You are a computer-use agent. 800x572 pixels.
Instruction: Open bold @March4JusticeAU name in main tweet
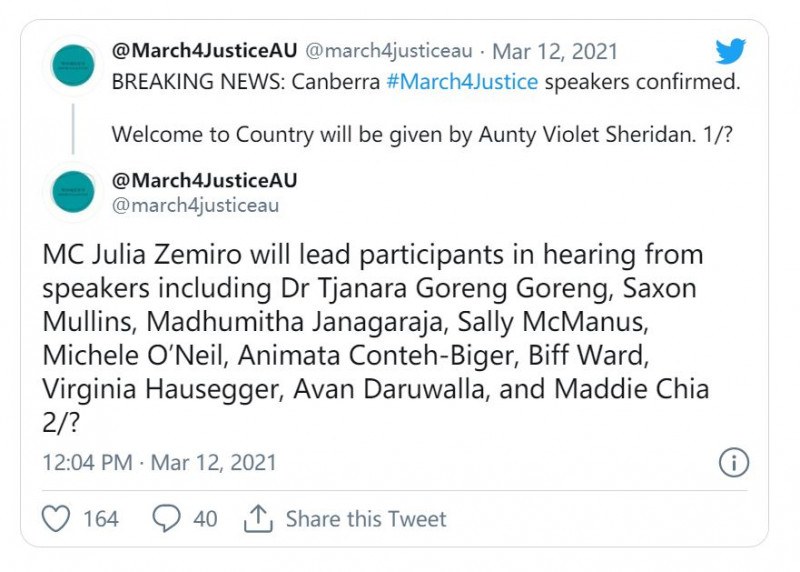click(x=204, y=180)
